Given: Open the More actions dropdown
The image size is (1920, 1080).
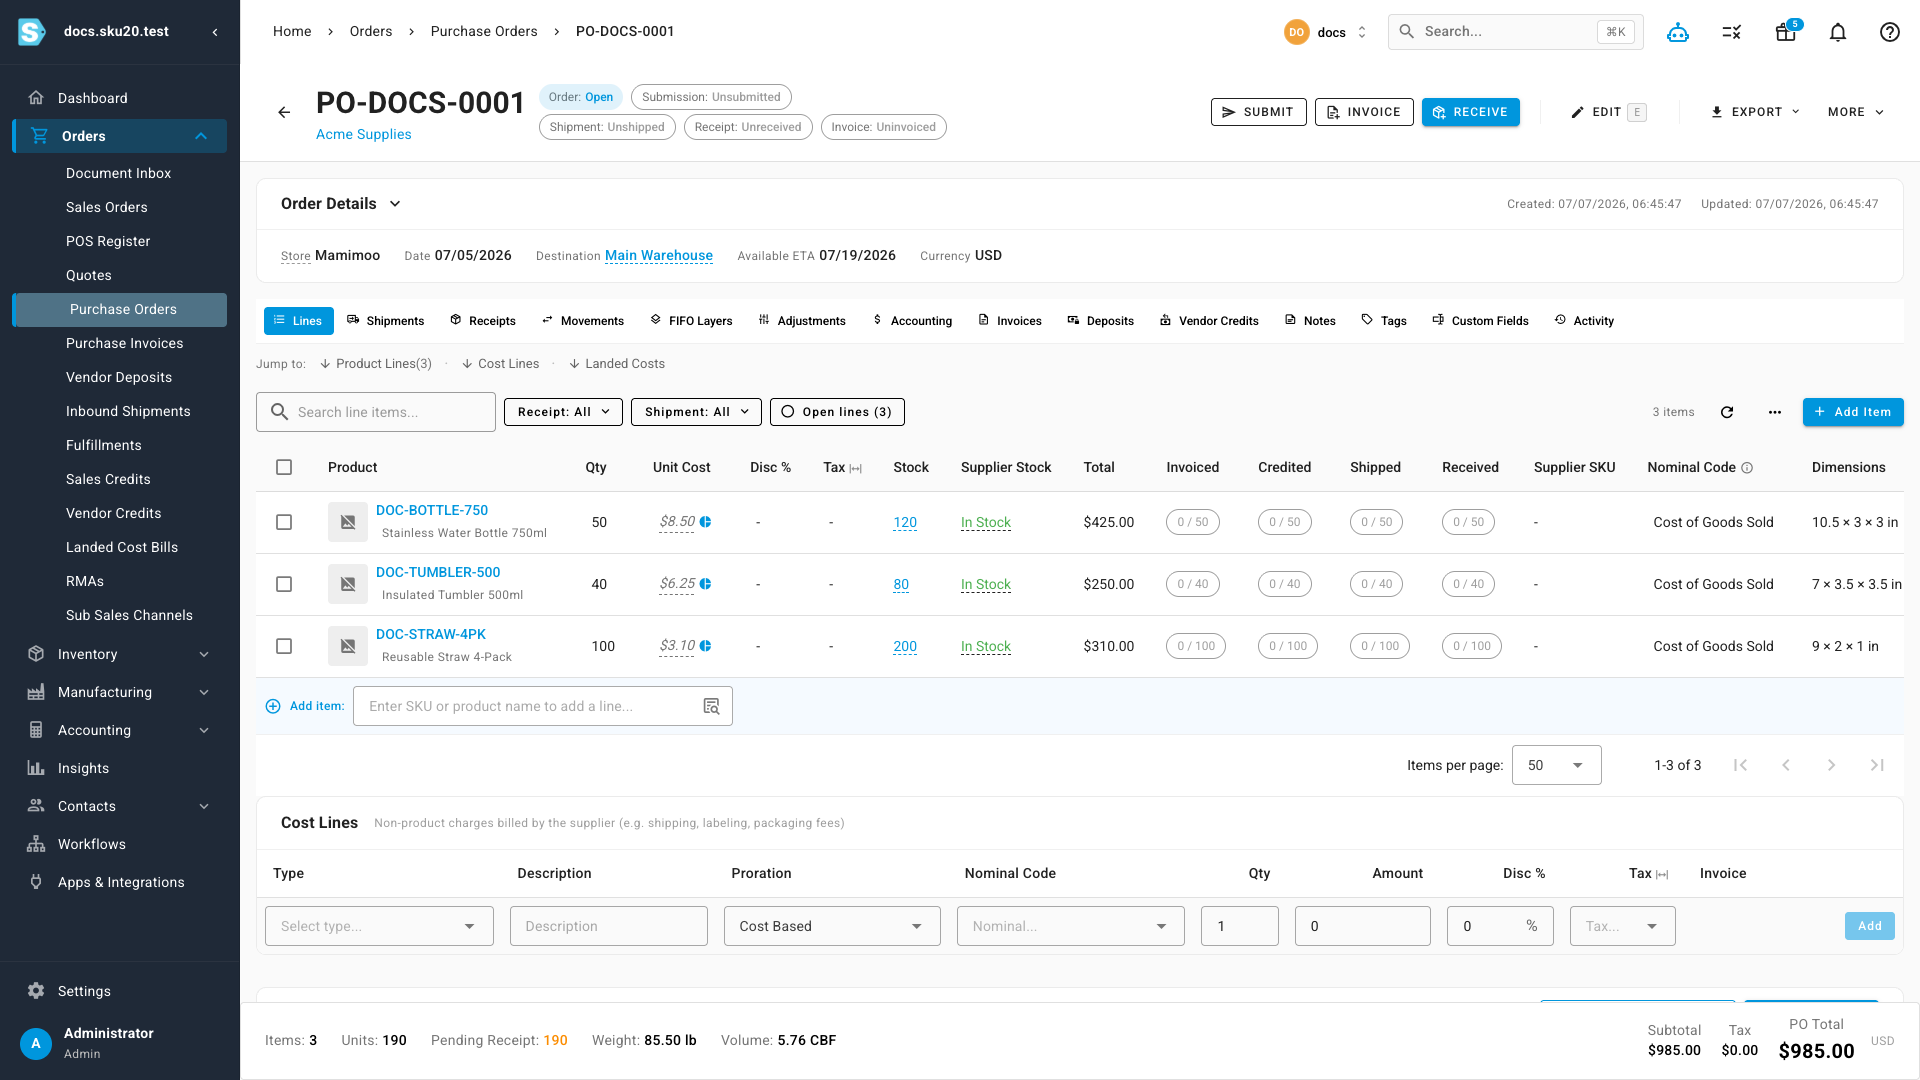Looking at the screenshot, I should pos(1856,112).
